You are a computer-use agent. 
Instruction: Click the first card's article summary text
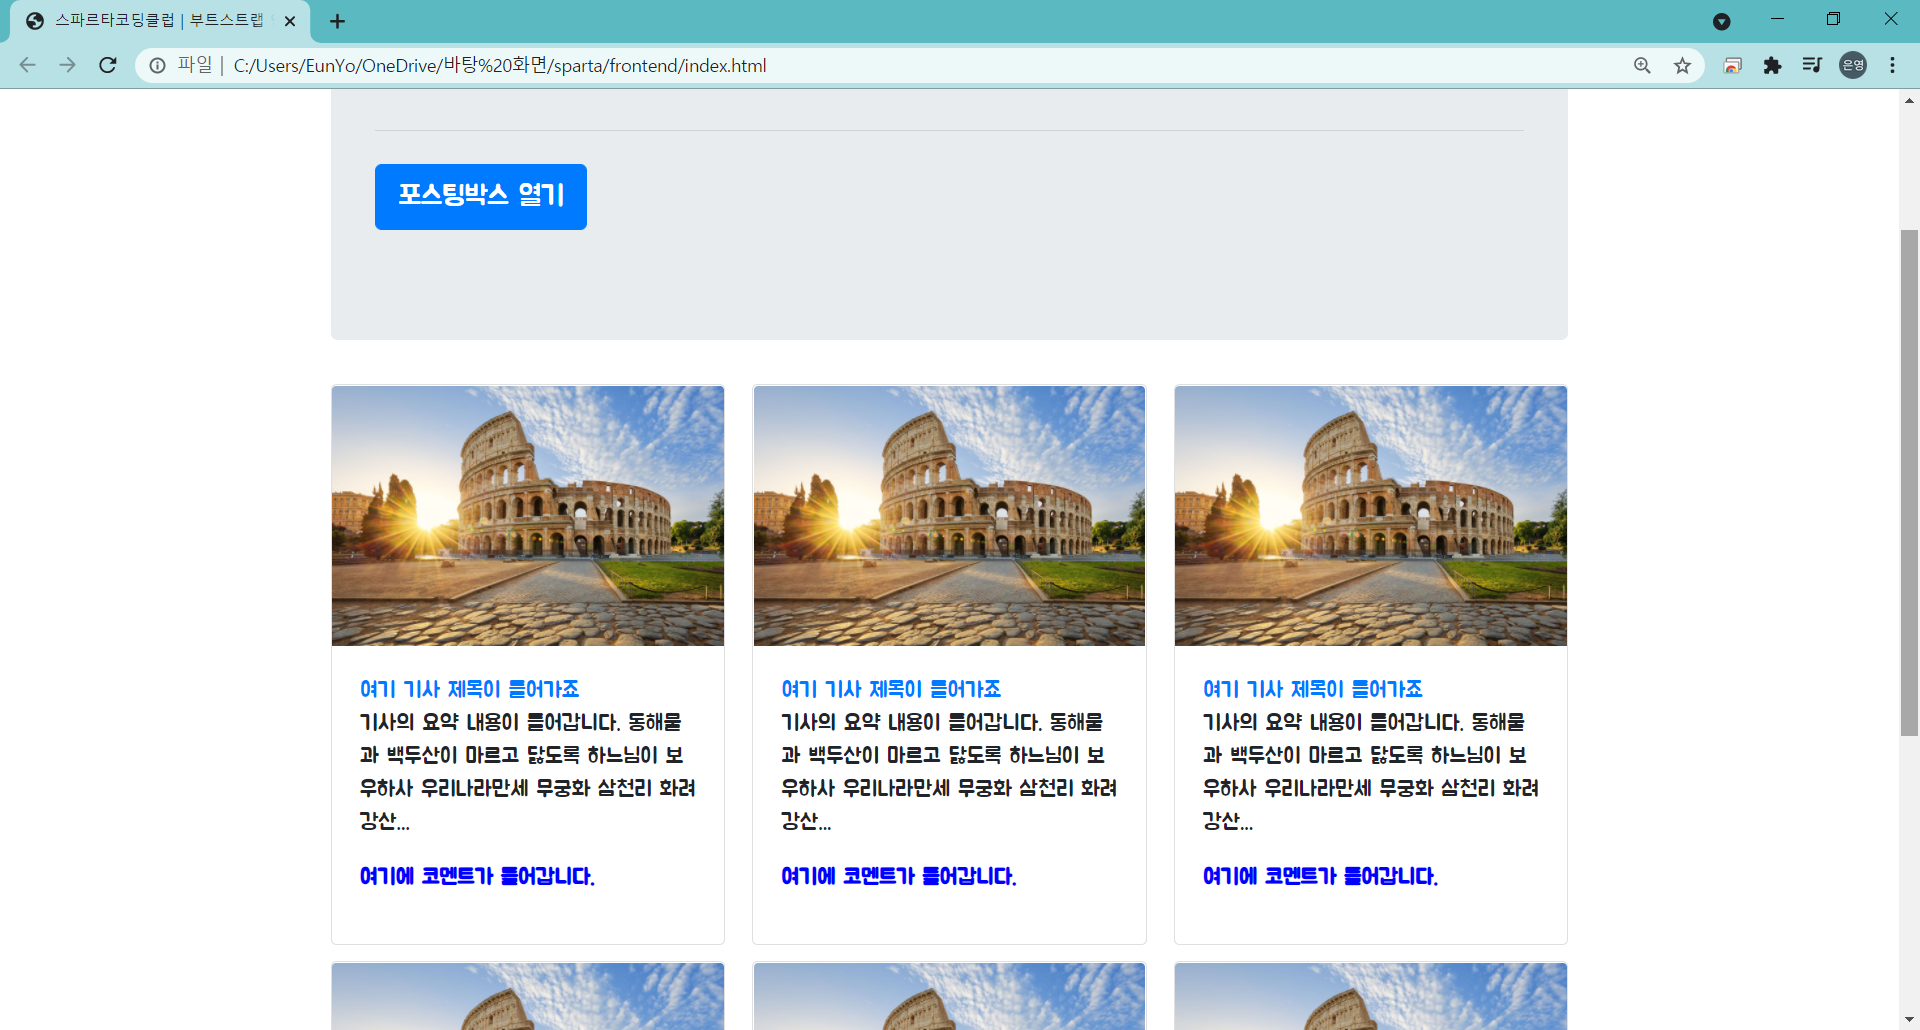pos(527,771)
